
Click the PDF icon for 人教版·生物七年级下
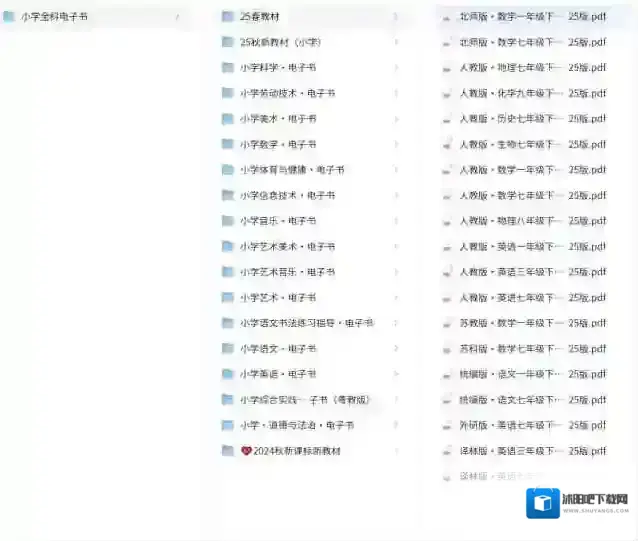click(447, 145)
